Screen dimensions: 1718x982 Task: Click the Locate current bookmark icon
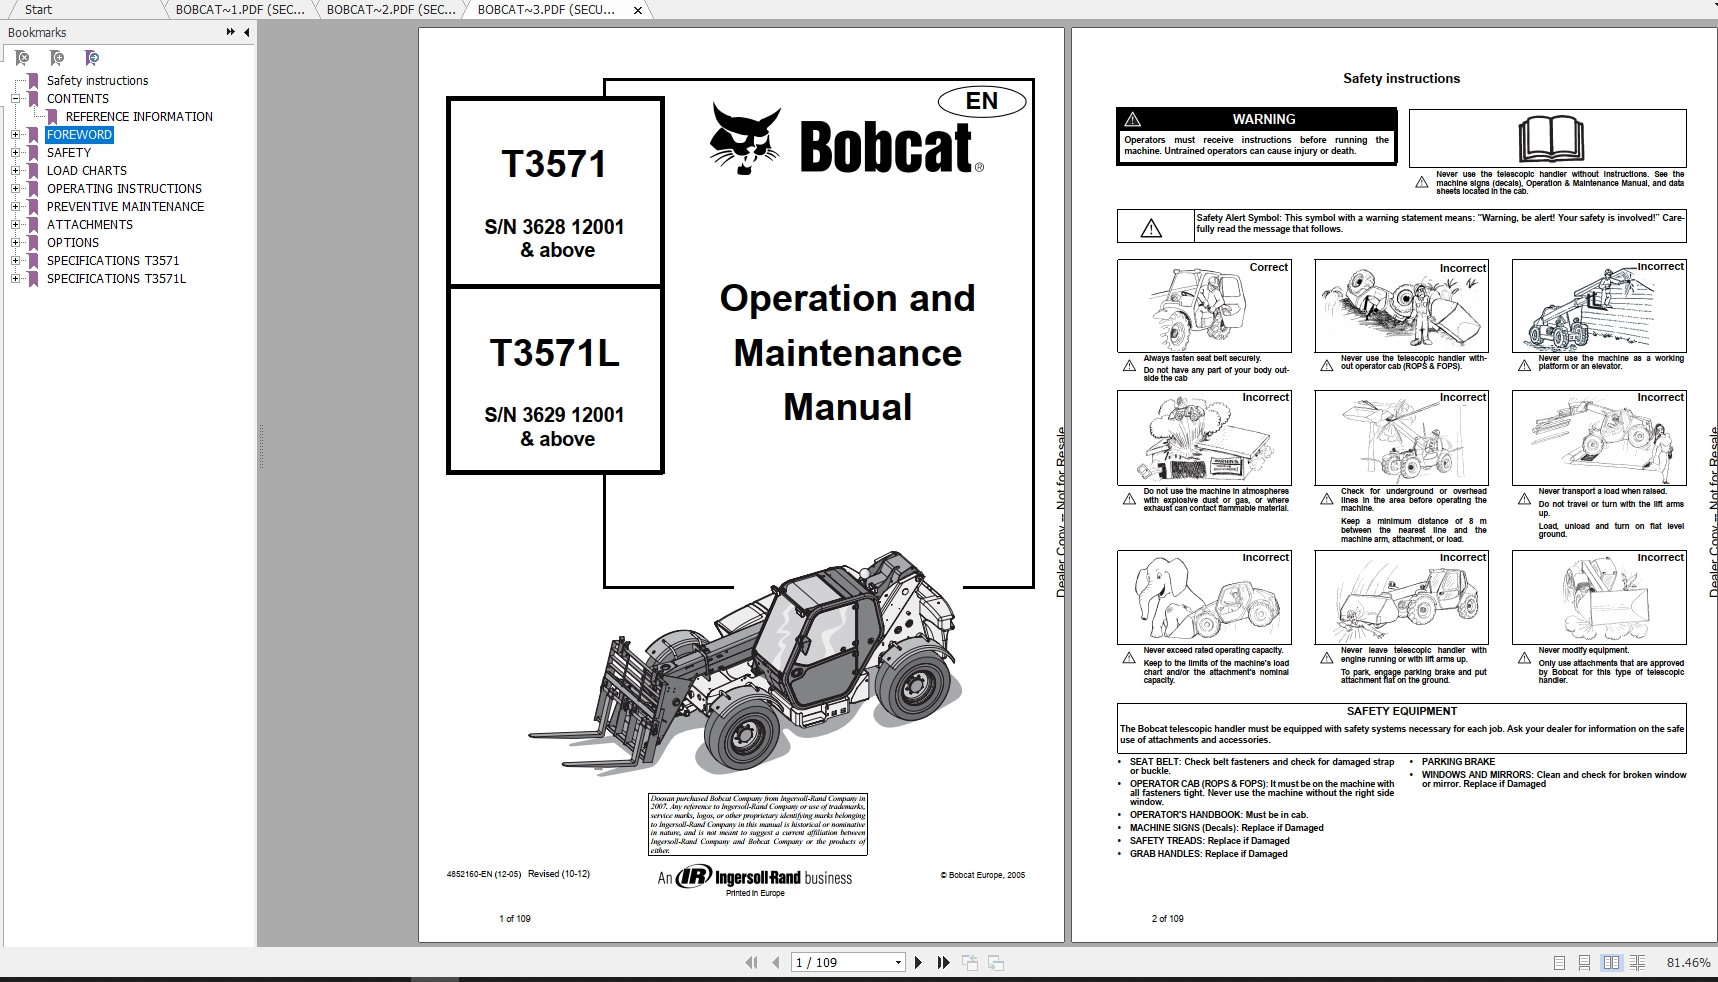point(92,58)
